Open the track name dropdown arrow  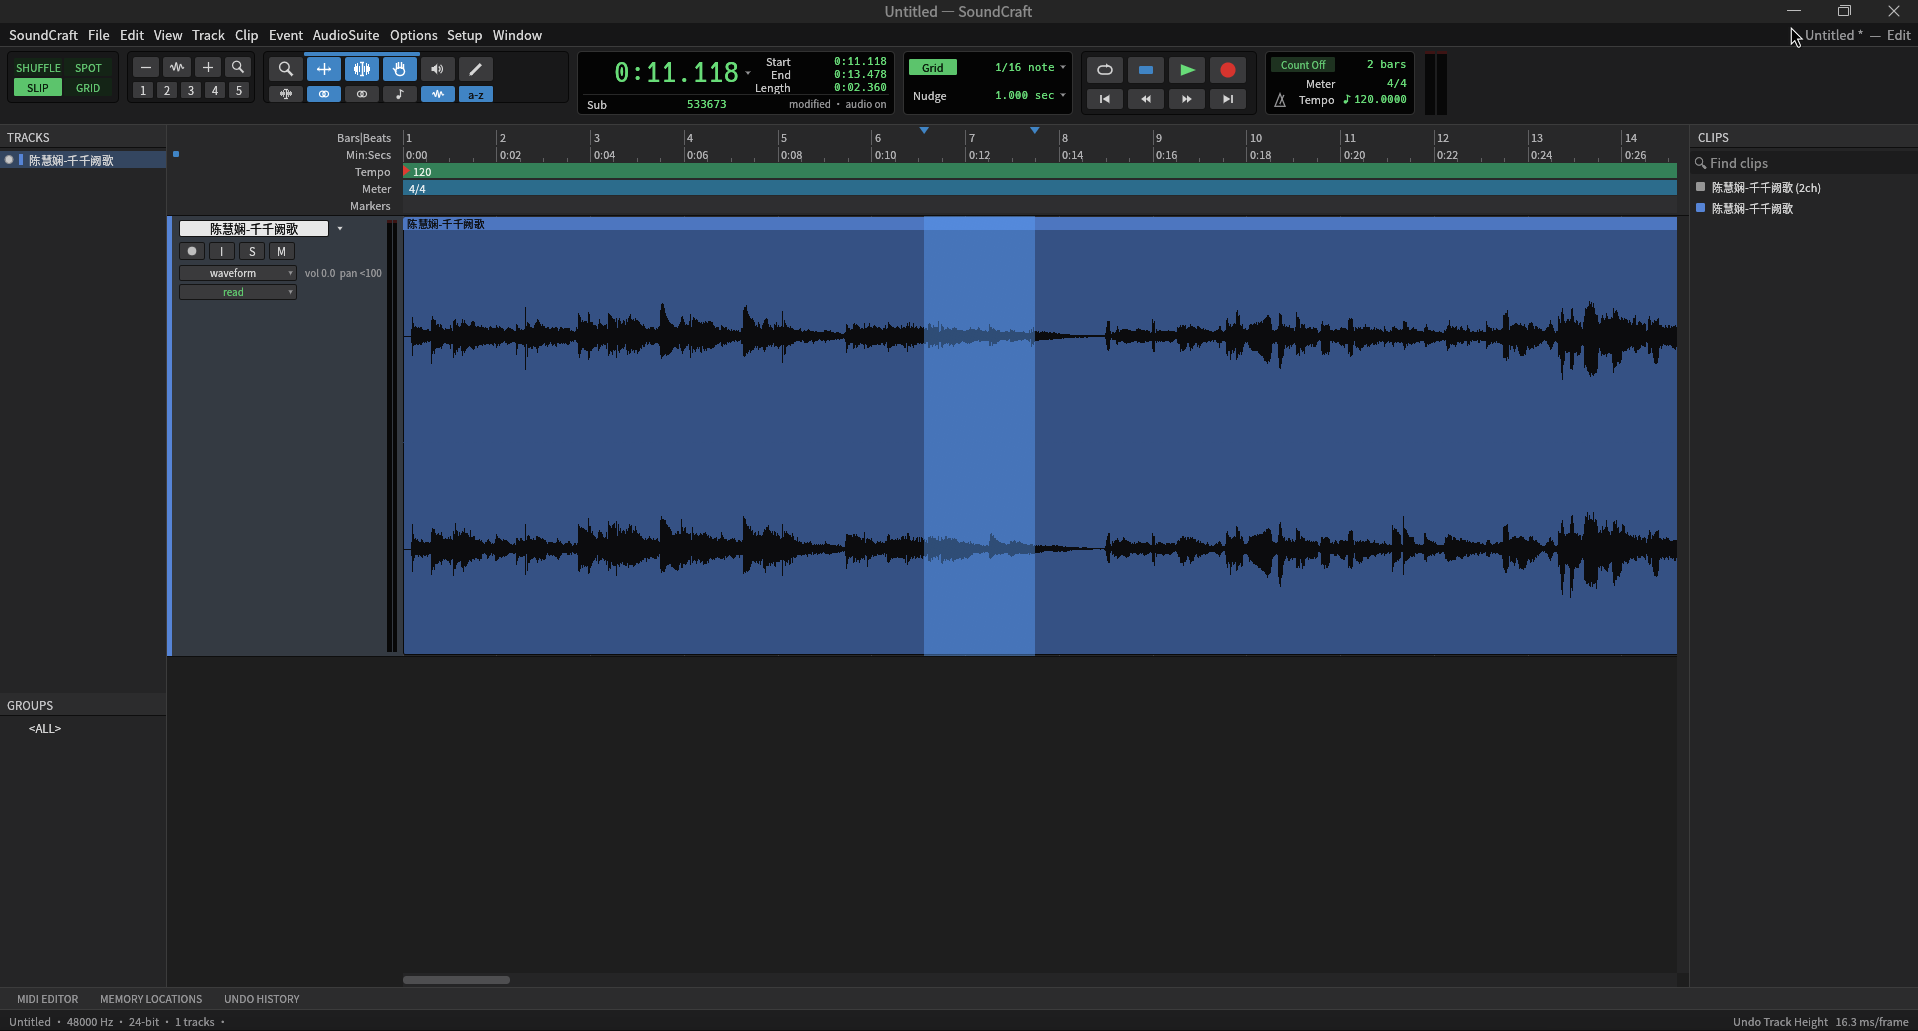pyautogui.click(x=340, y=229)
